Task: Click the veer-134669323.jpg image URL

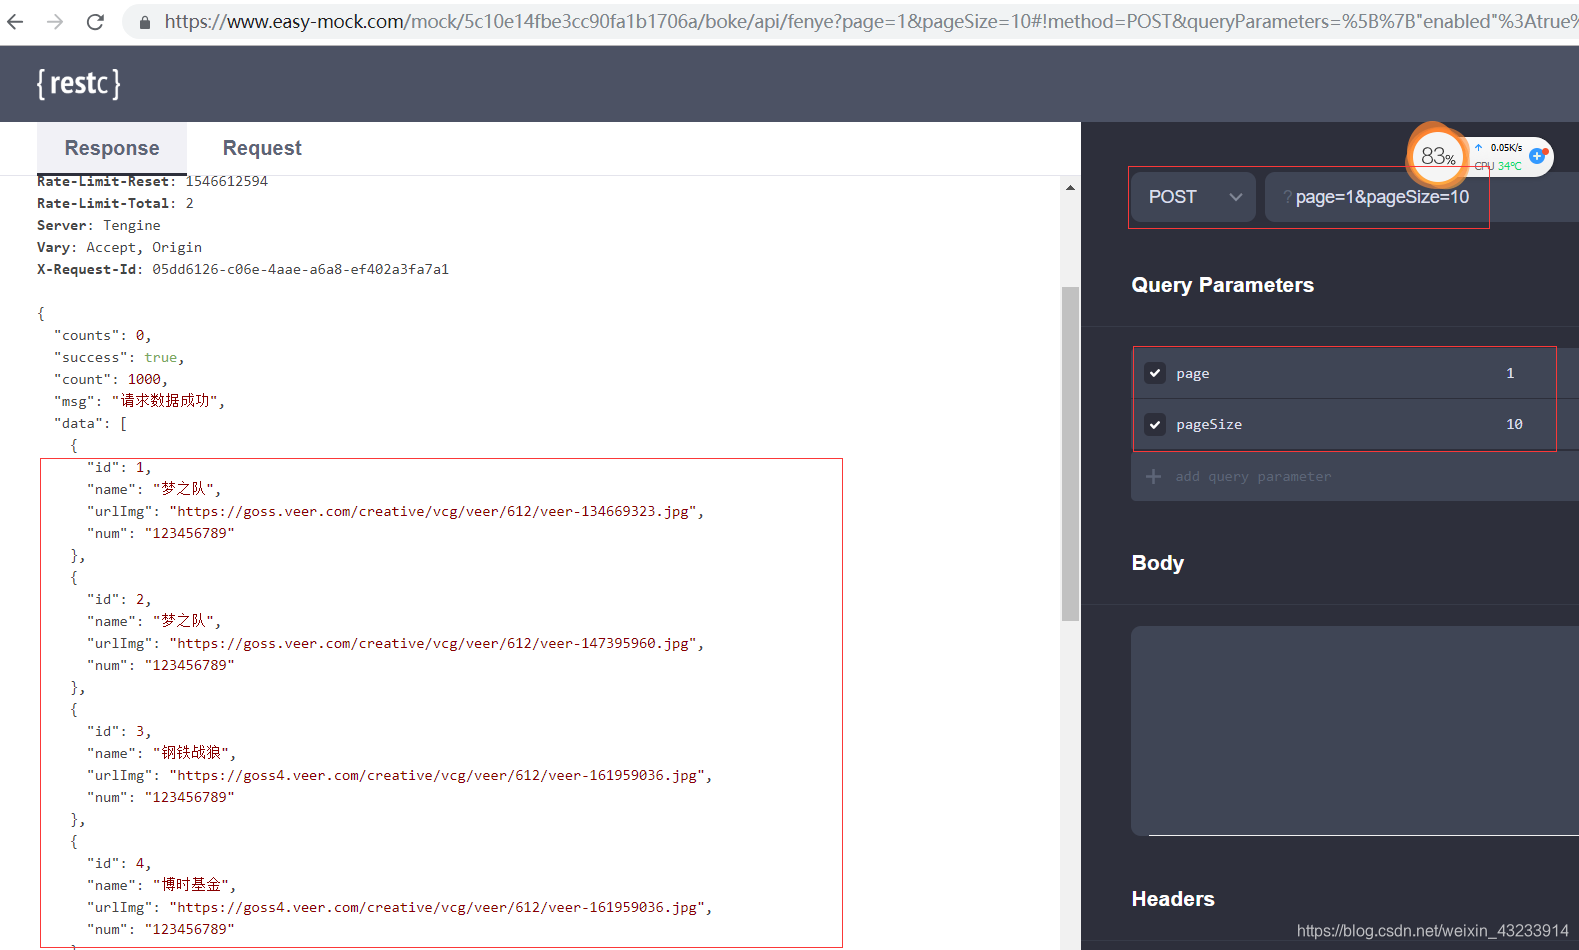Action: point(436,511)
